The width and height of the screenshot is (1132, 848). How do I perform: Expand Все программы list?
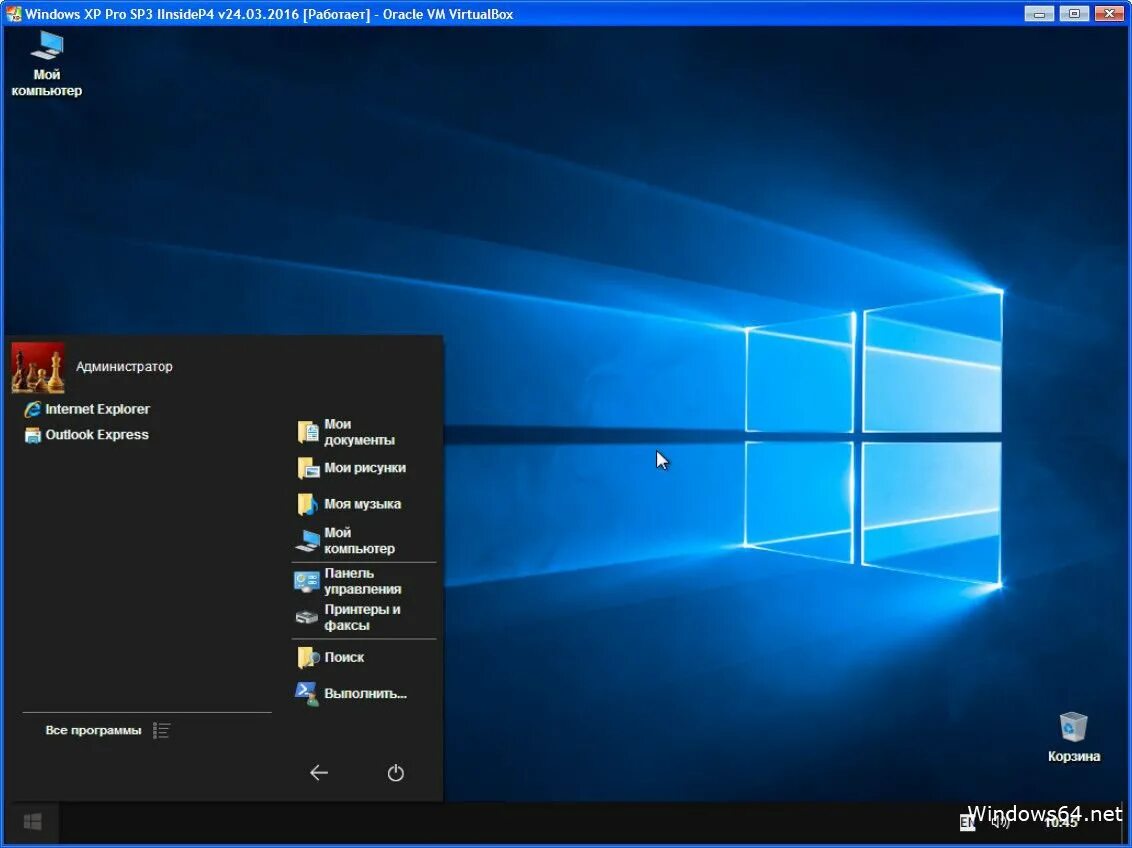point(107,730)
